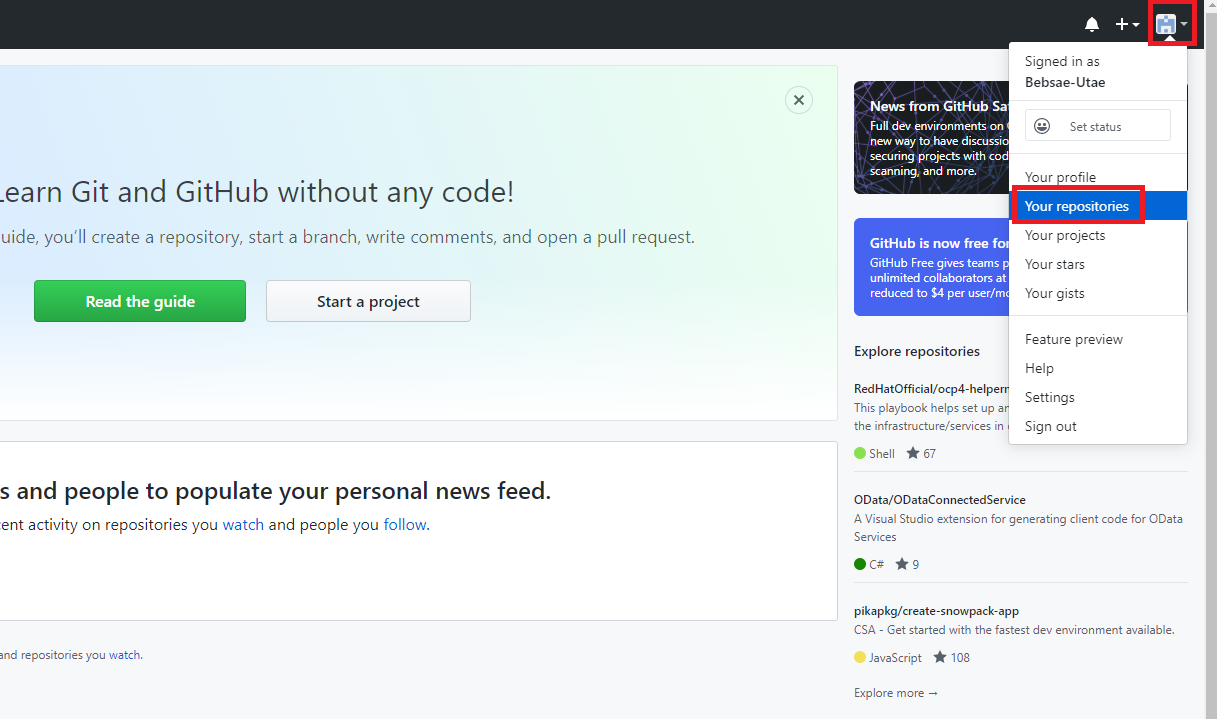Viewport: 1217px width, 719px height.
Task: Open the GitHub is now free card
Action: [x=931, y=267]
